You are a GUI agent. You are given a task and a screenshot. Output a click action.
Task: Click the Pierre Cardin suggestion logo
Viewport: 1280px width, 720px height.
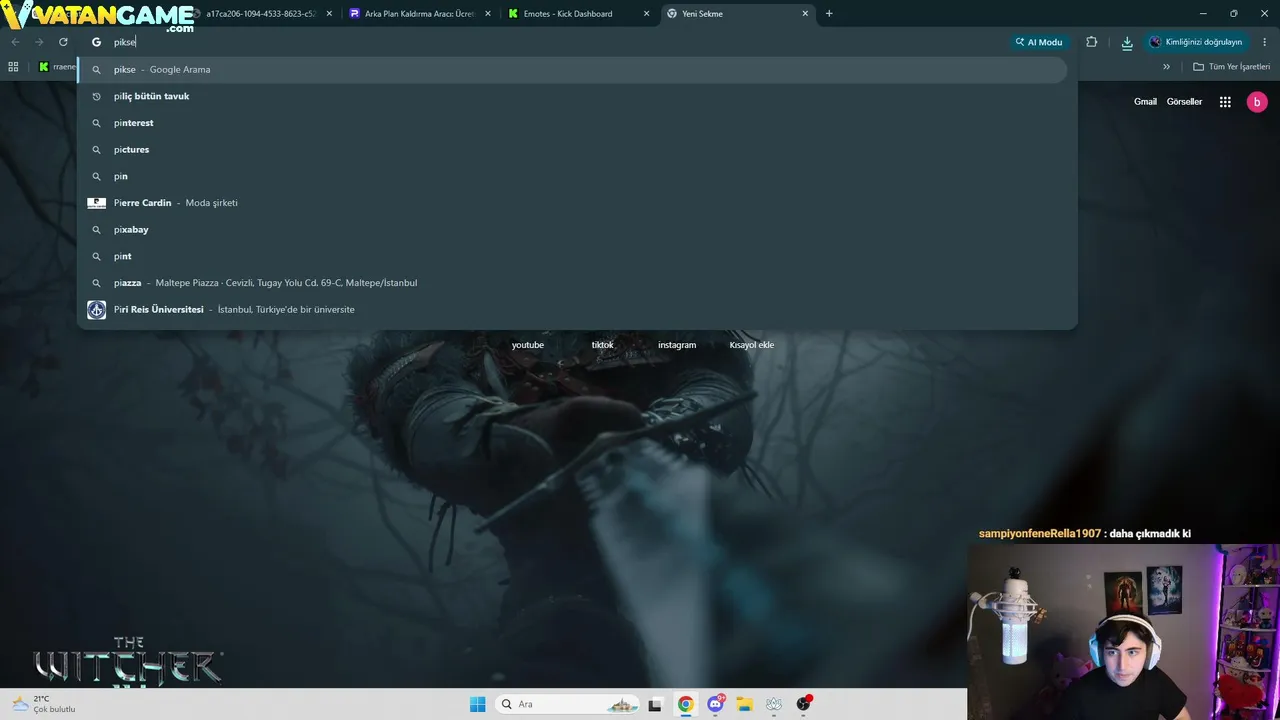96,203
